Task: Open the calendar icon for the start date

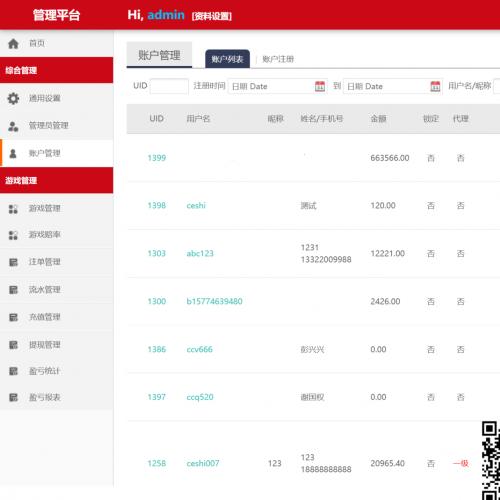Action: click(x=320, y=86)
